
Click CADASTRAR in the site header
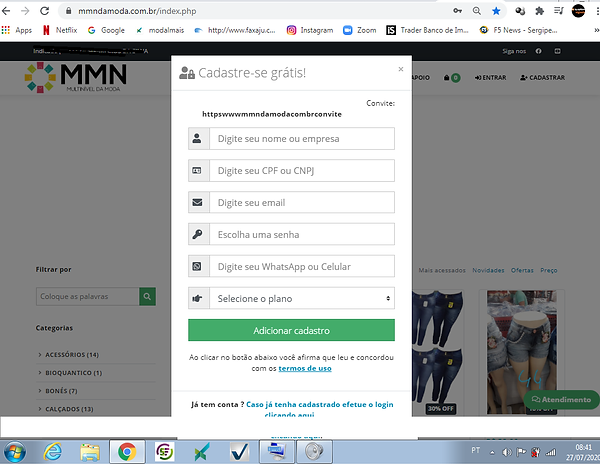542,78
